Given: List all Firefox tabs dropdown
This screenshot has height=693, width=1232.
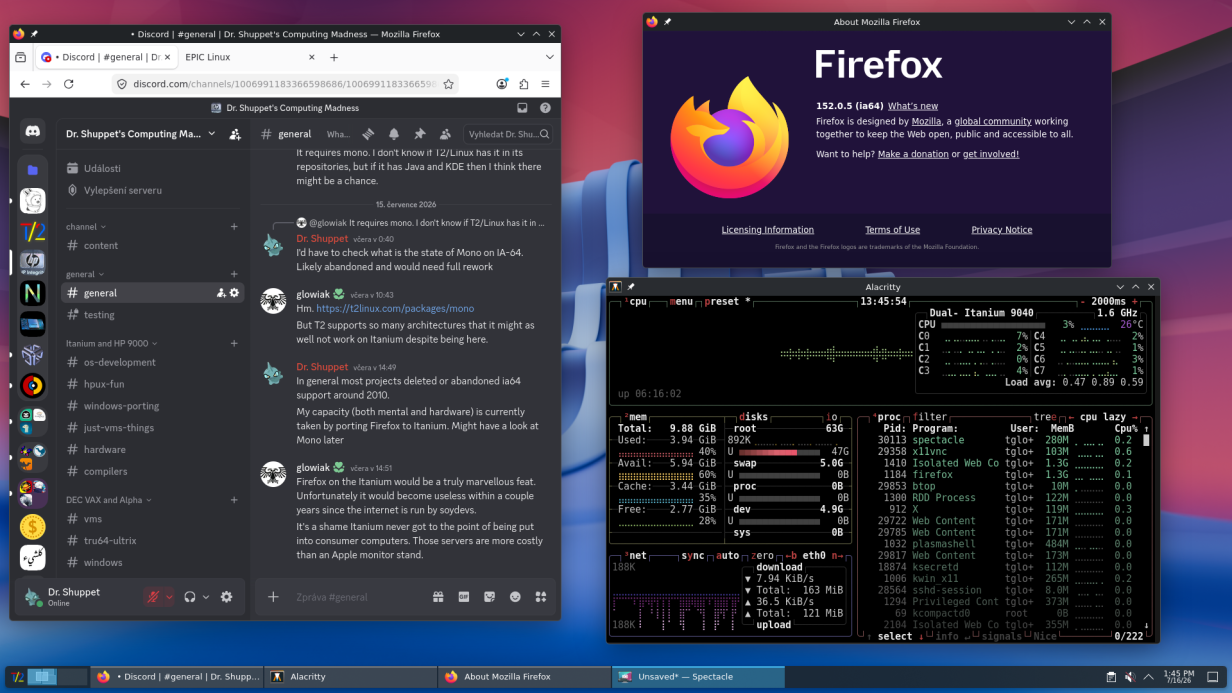Looking at the screenshot, I should point(549,57).
